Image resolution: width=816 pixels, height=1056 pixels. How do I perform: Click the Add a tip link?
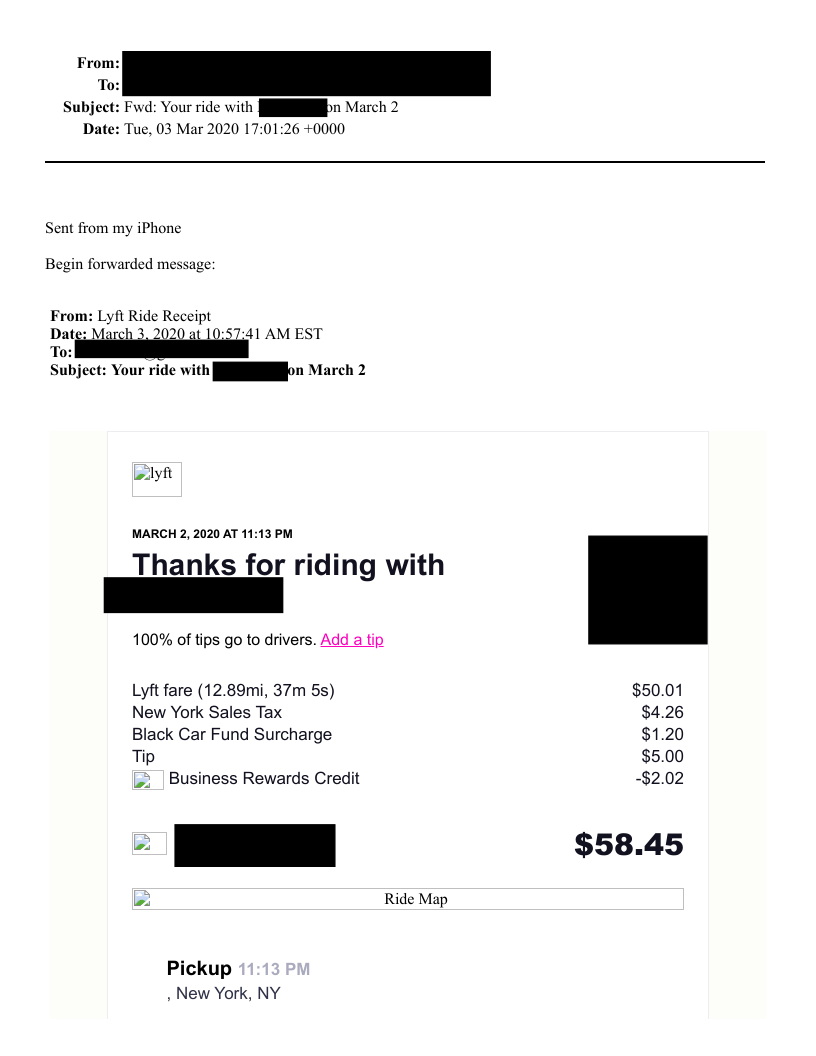(x=352, y=640)
